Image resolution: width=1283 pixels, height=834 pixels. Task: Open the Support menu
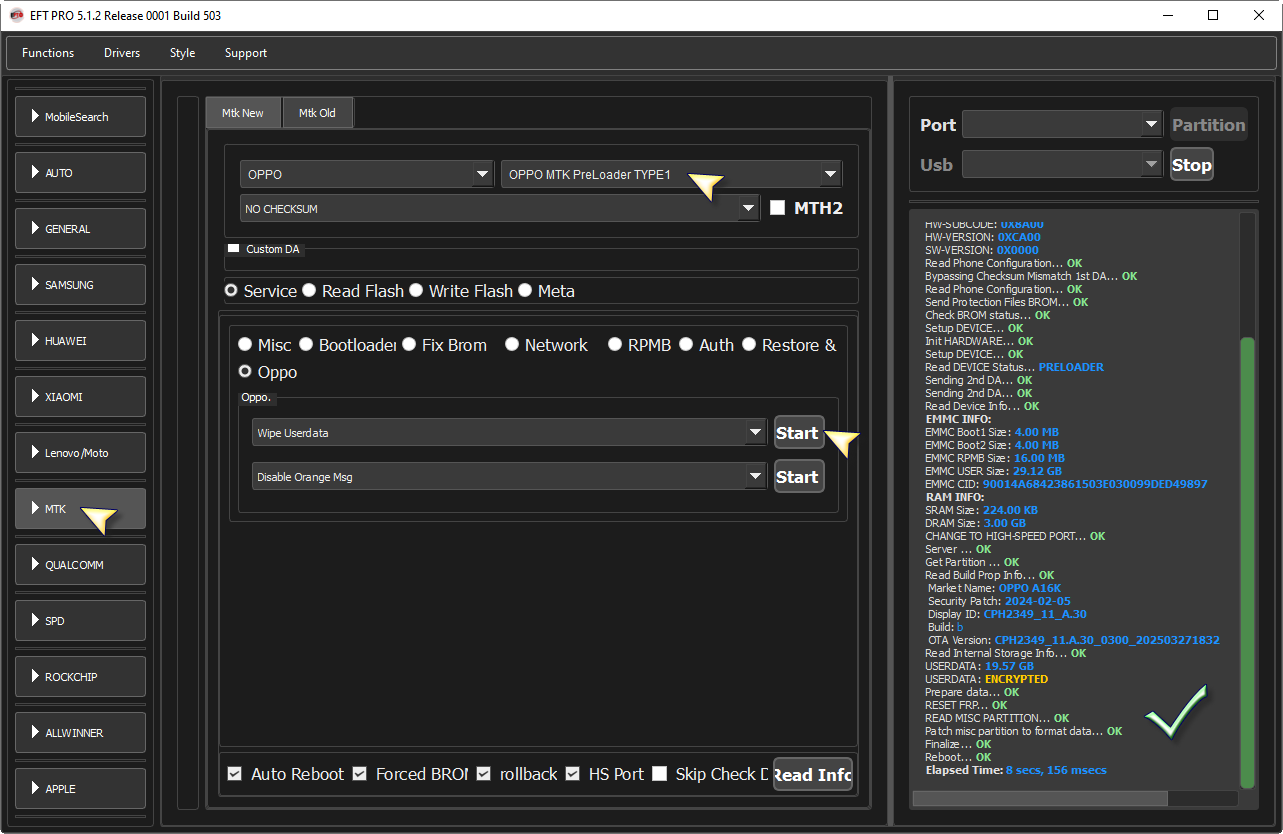[246, 53]
